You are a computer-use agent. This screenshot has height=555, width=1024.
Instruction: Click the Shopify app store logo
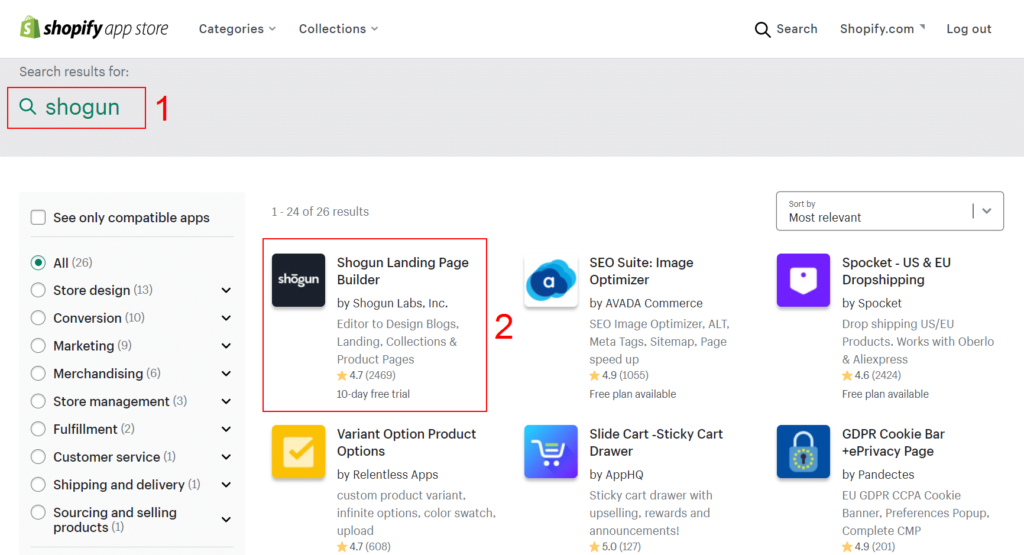pyautogui.click(x=94, y=28)
